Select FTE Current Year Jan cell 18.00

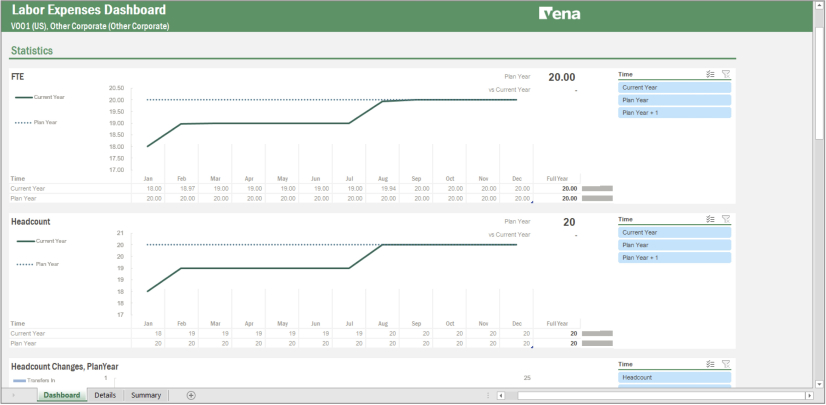[148, 189]
